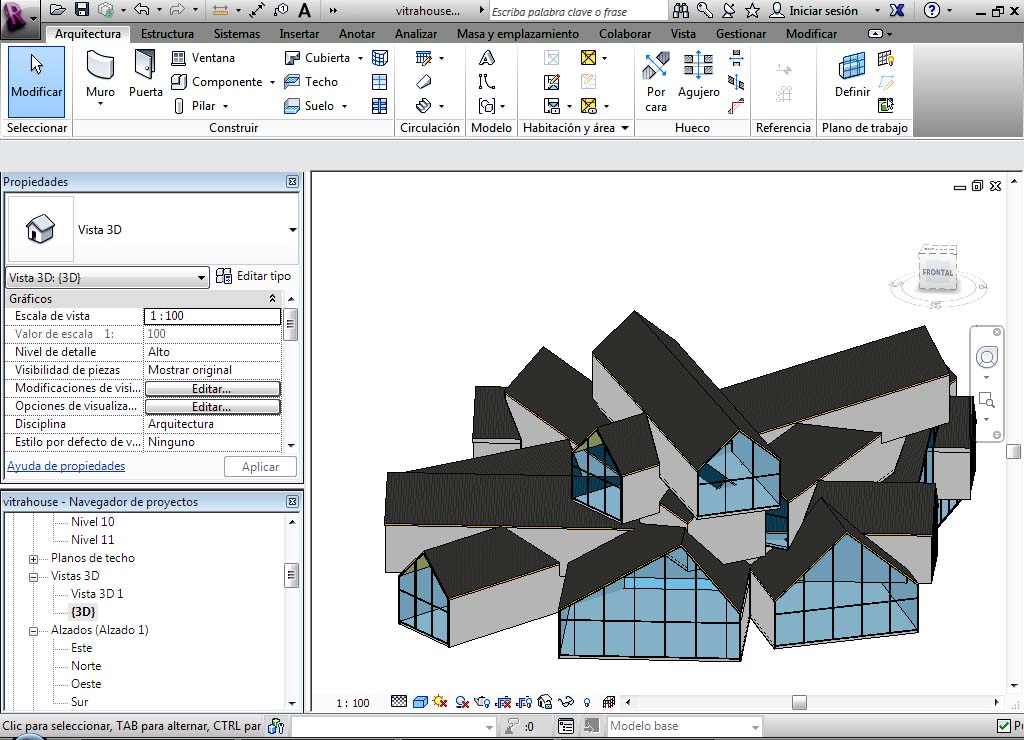Switch to the Estructura ribbon tab

click(x=167, y=34)
